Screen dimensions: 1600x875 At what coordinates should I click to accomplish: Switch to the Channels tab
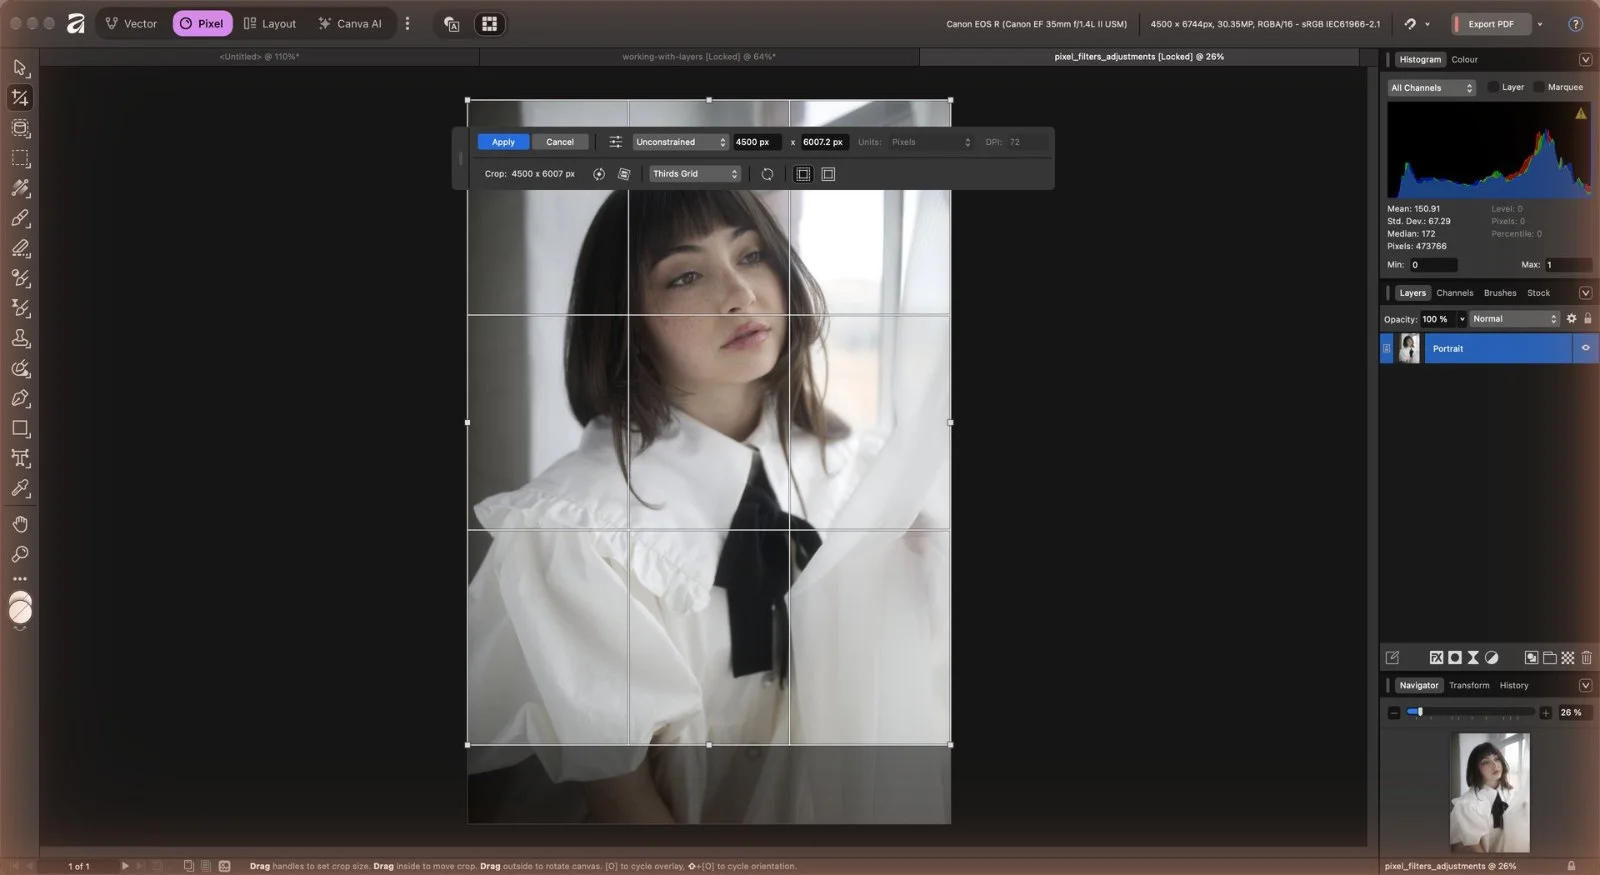pos(1454,293)
